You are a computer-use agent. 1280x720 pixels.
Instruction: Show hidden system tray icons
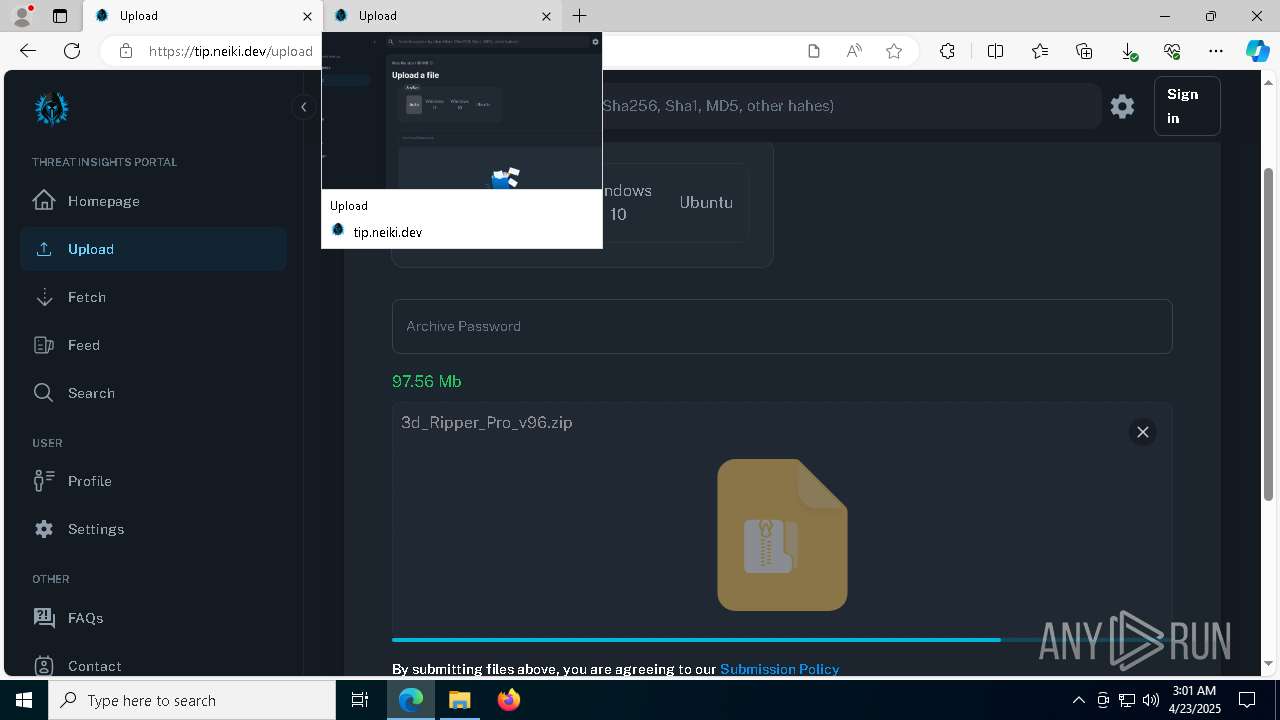(1078, 700)
